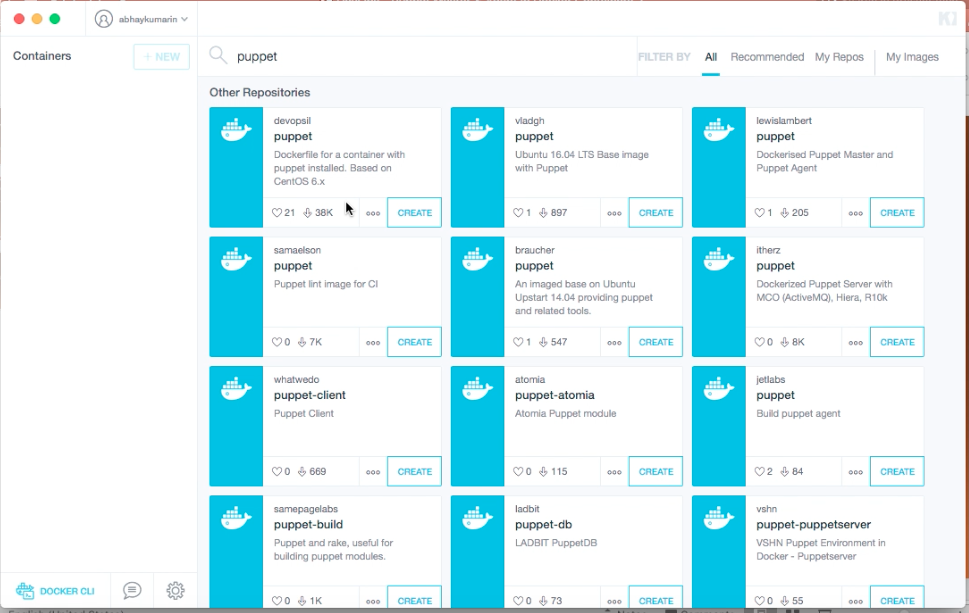The width and height of the screenshot is (969, 613).
Task: Click the download icon on samaelson puppet
Action: (x=302, y=342)
